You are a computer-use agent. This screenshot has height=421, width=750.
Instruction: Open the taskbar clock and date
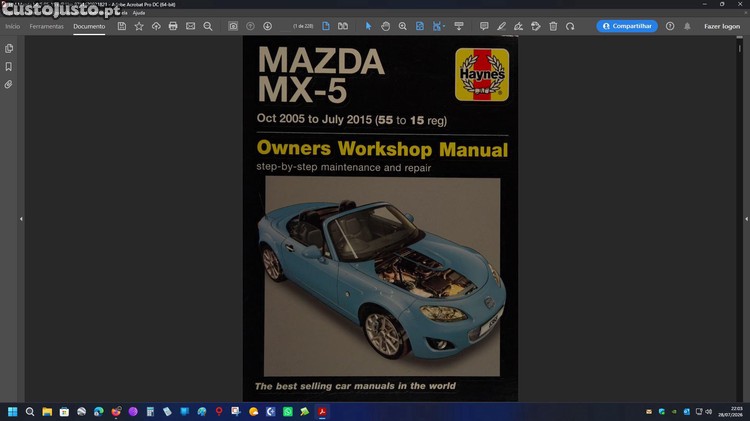[730, 411]
